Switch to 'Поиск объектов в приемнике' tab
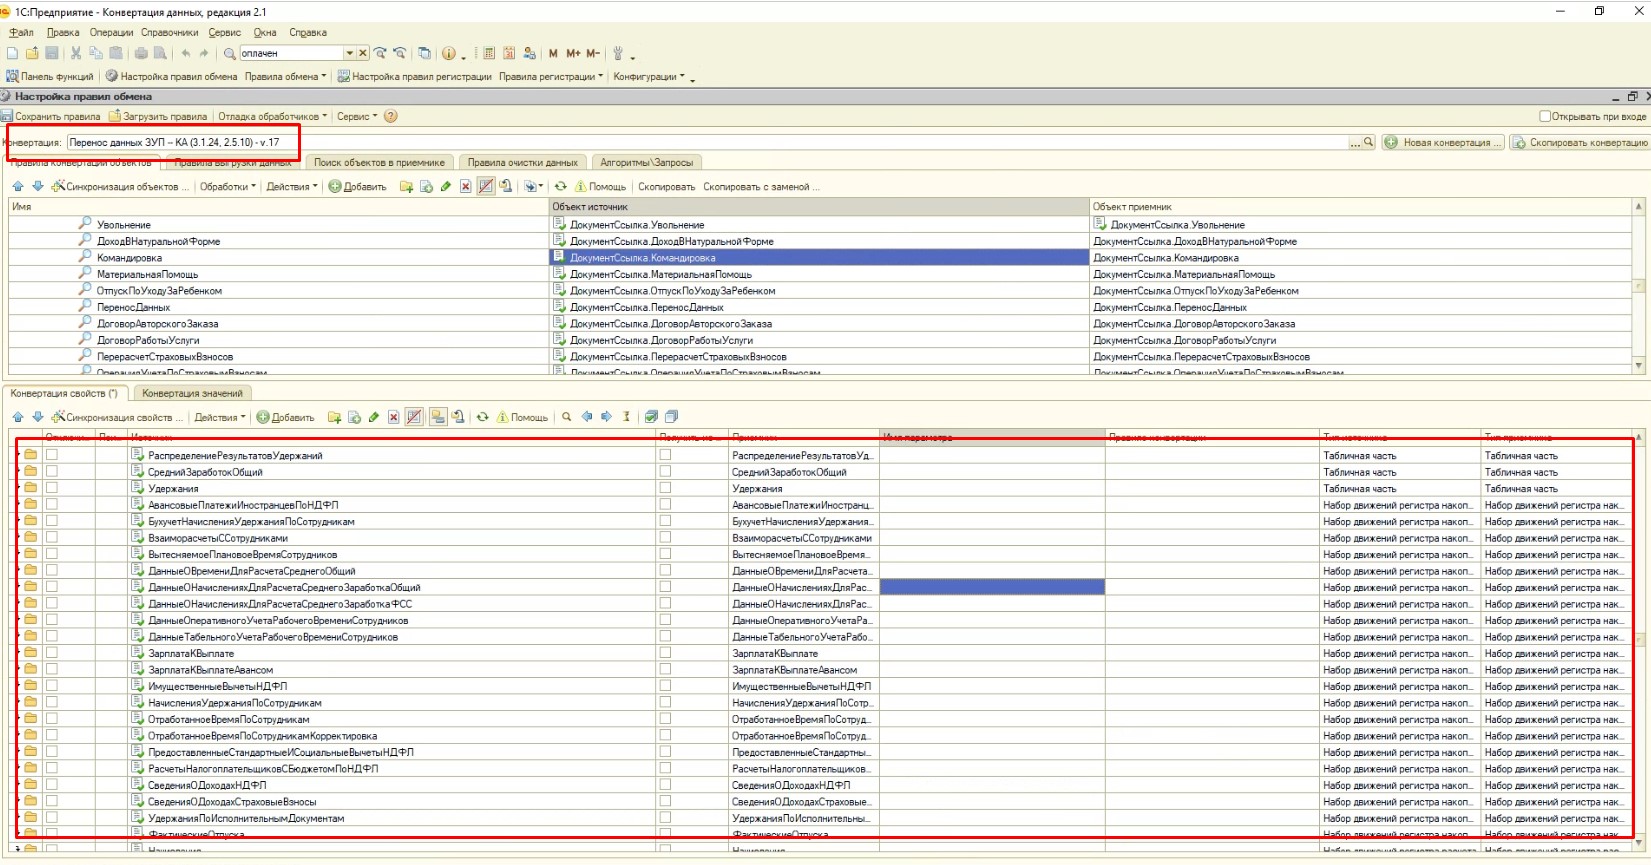The image size is (1651, 865). [x=379, y=162]
